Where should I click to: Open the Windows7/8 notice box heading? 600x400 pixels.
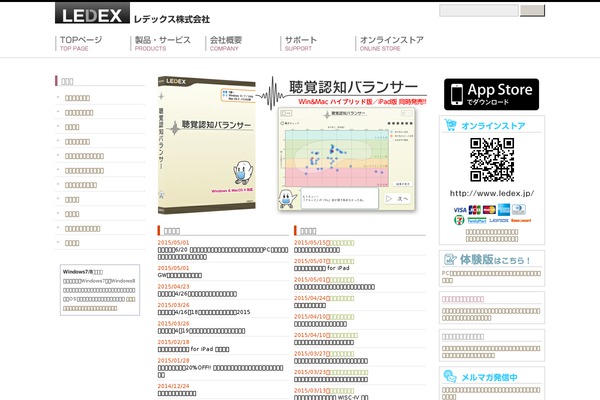(83, 272)
